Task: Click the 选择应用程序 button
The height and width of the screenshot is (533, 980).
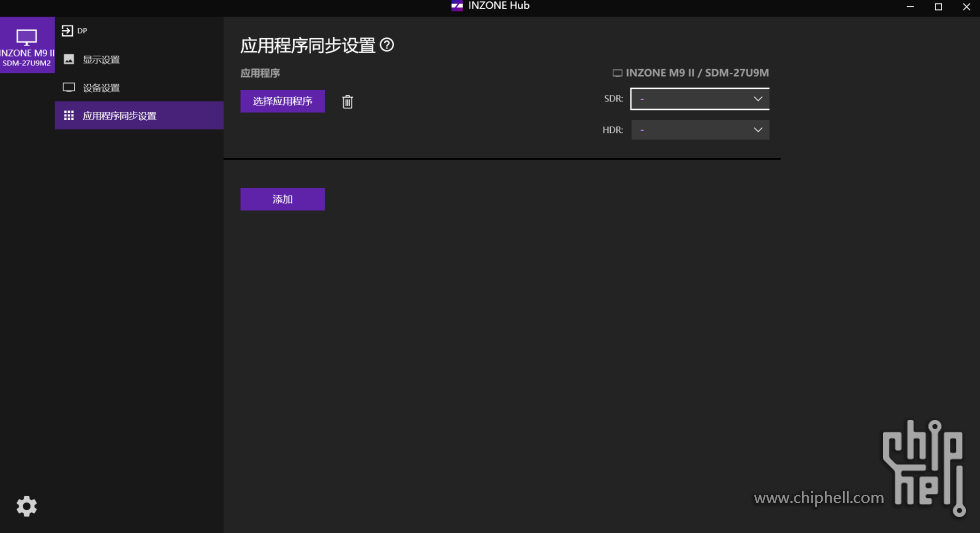Action: point(282,101)
